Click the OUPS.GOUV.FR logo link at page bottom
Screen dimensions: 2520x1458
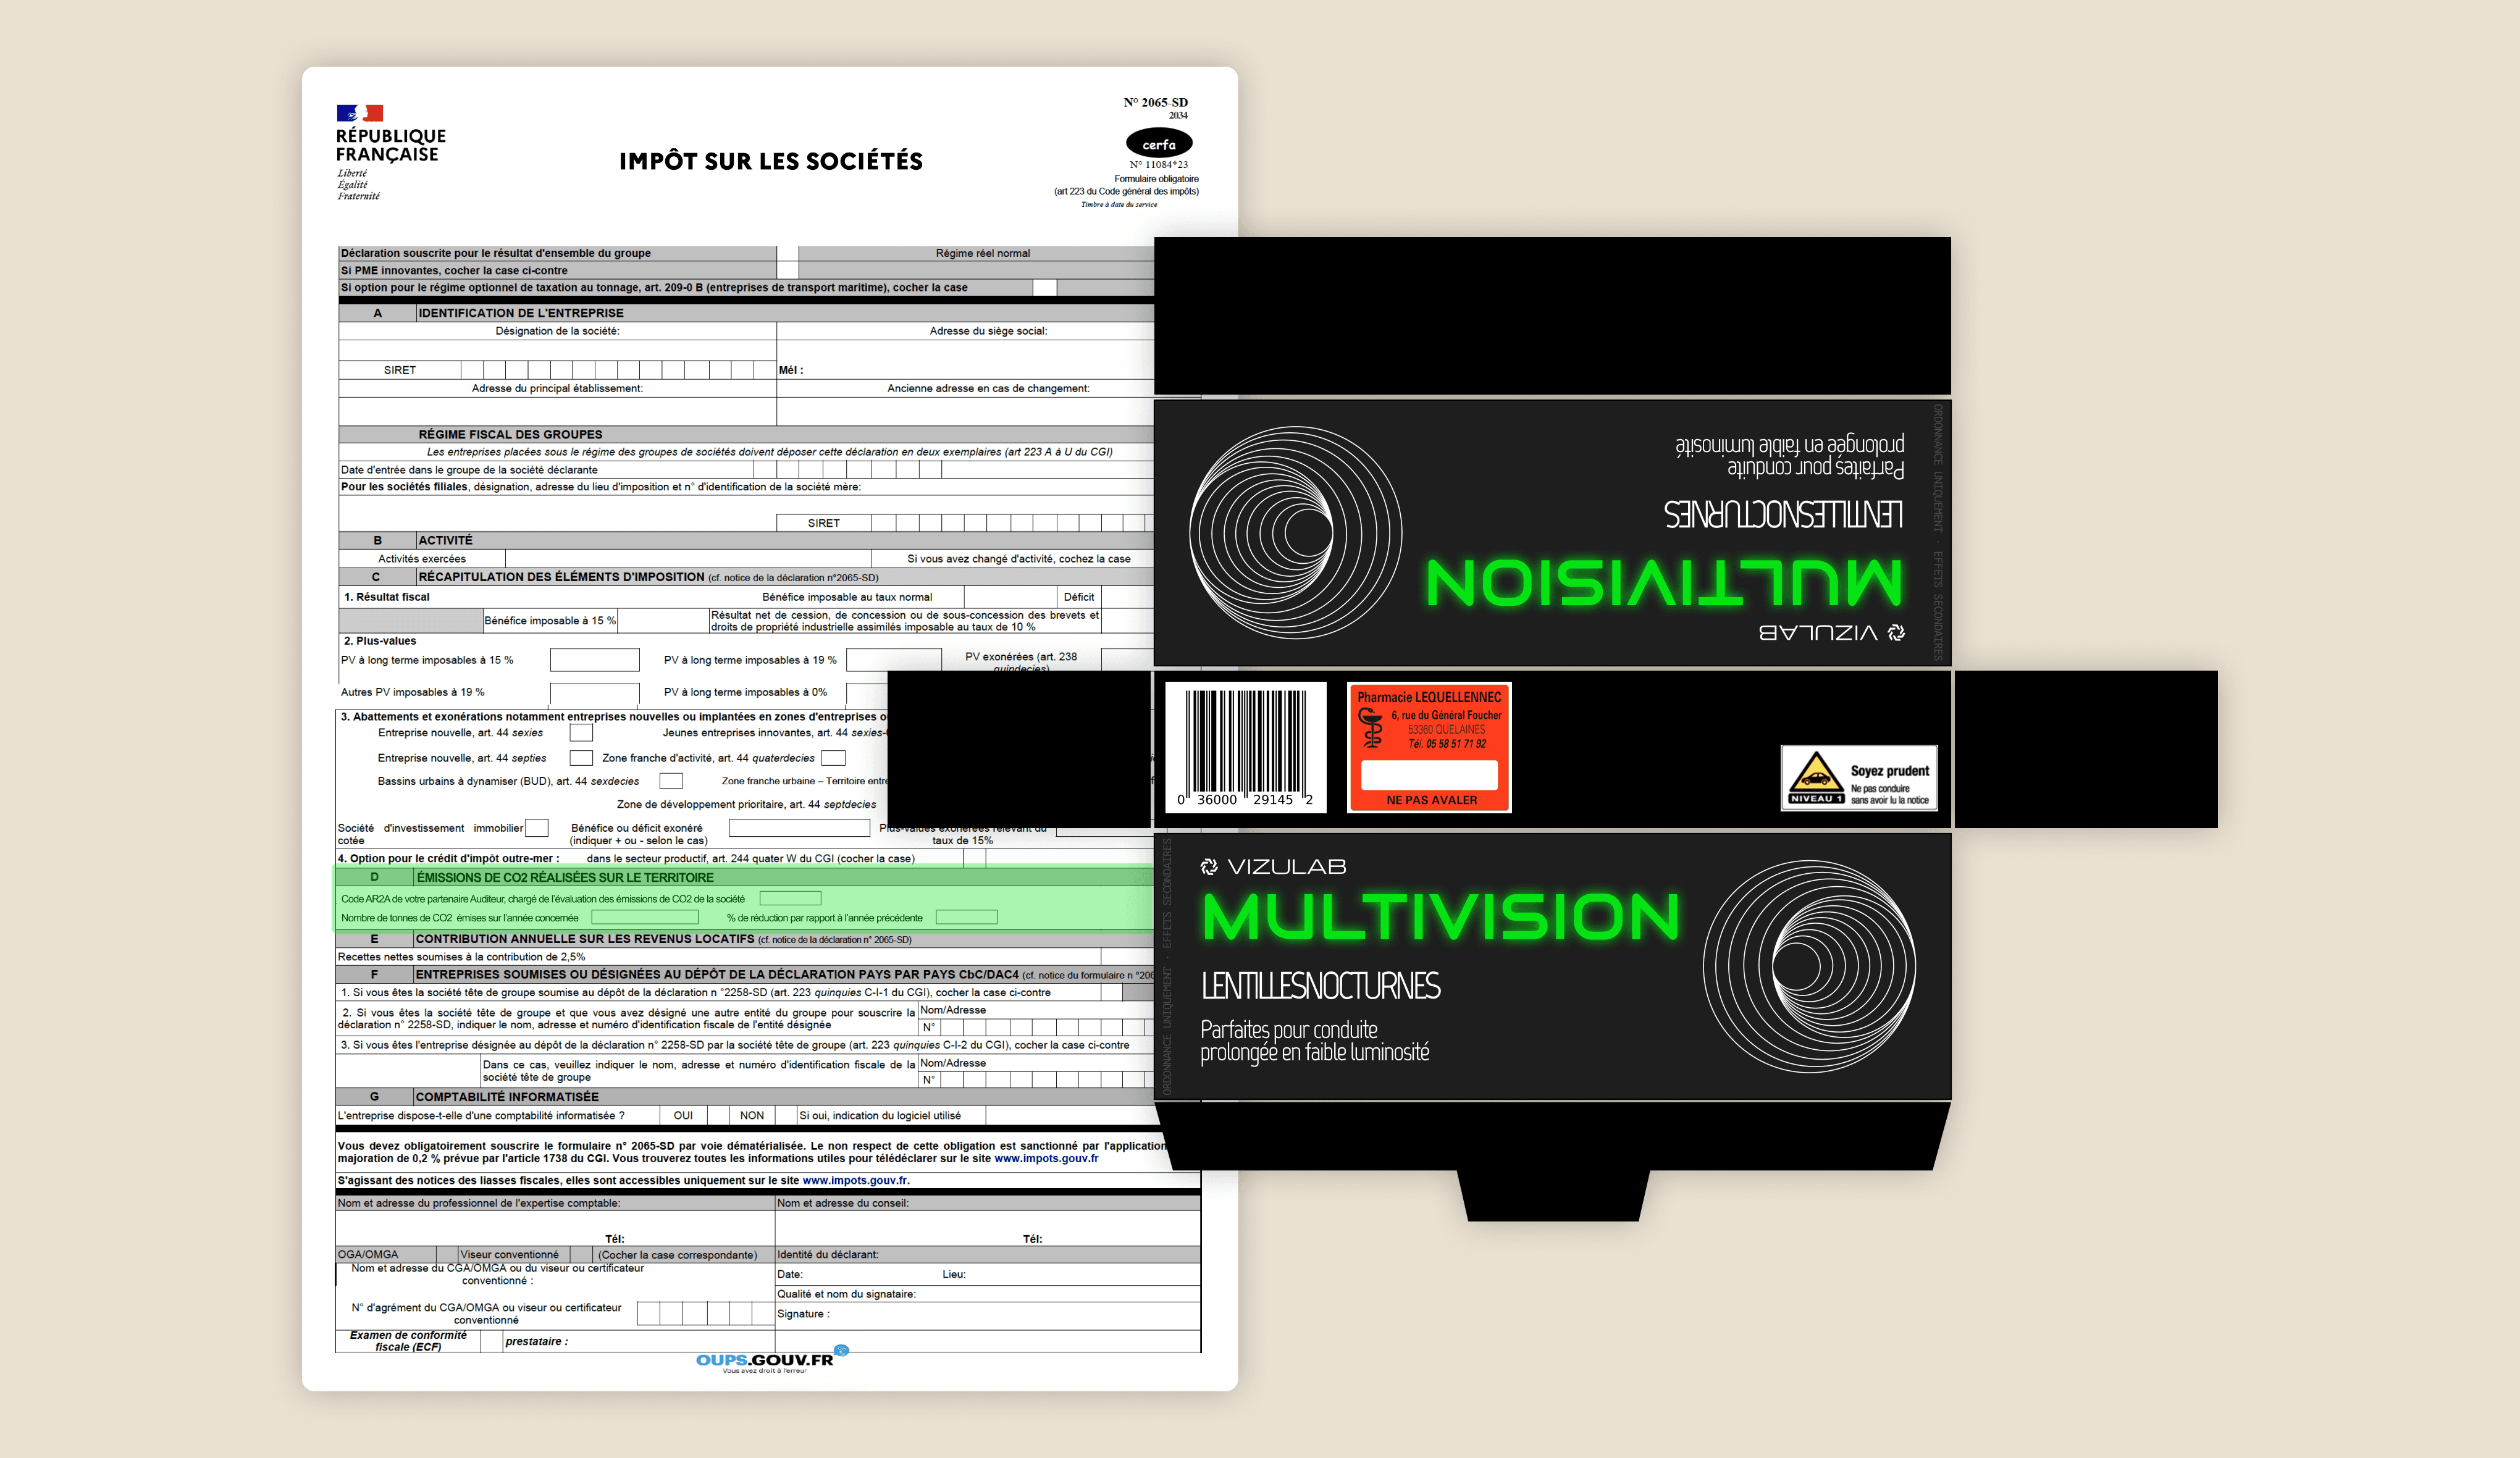pyautogui.click(x=765, y=1361)
